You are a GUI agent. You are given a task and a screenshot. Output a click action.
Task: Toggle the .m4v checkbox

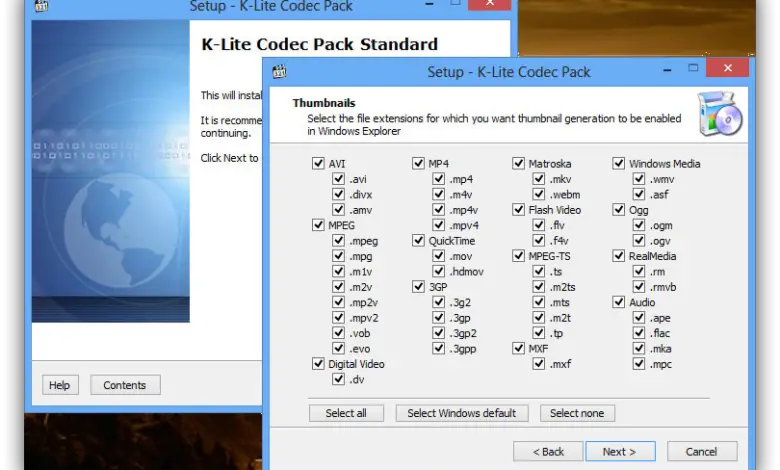[439, 194]
